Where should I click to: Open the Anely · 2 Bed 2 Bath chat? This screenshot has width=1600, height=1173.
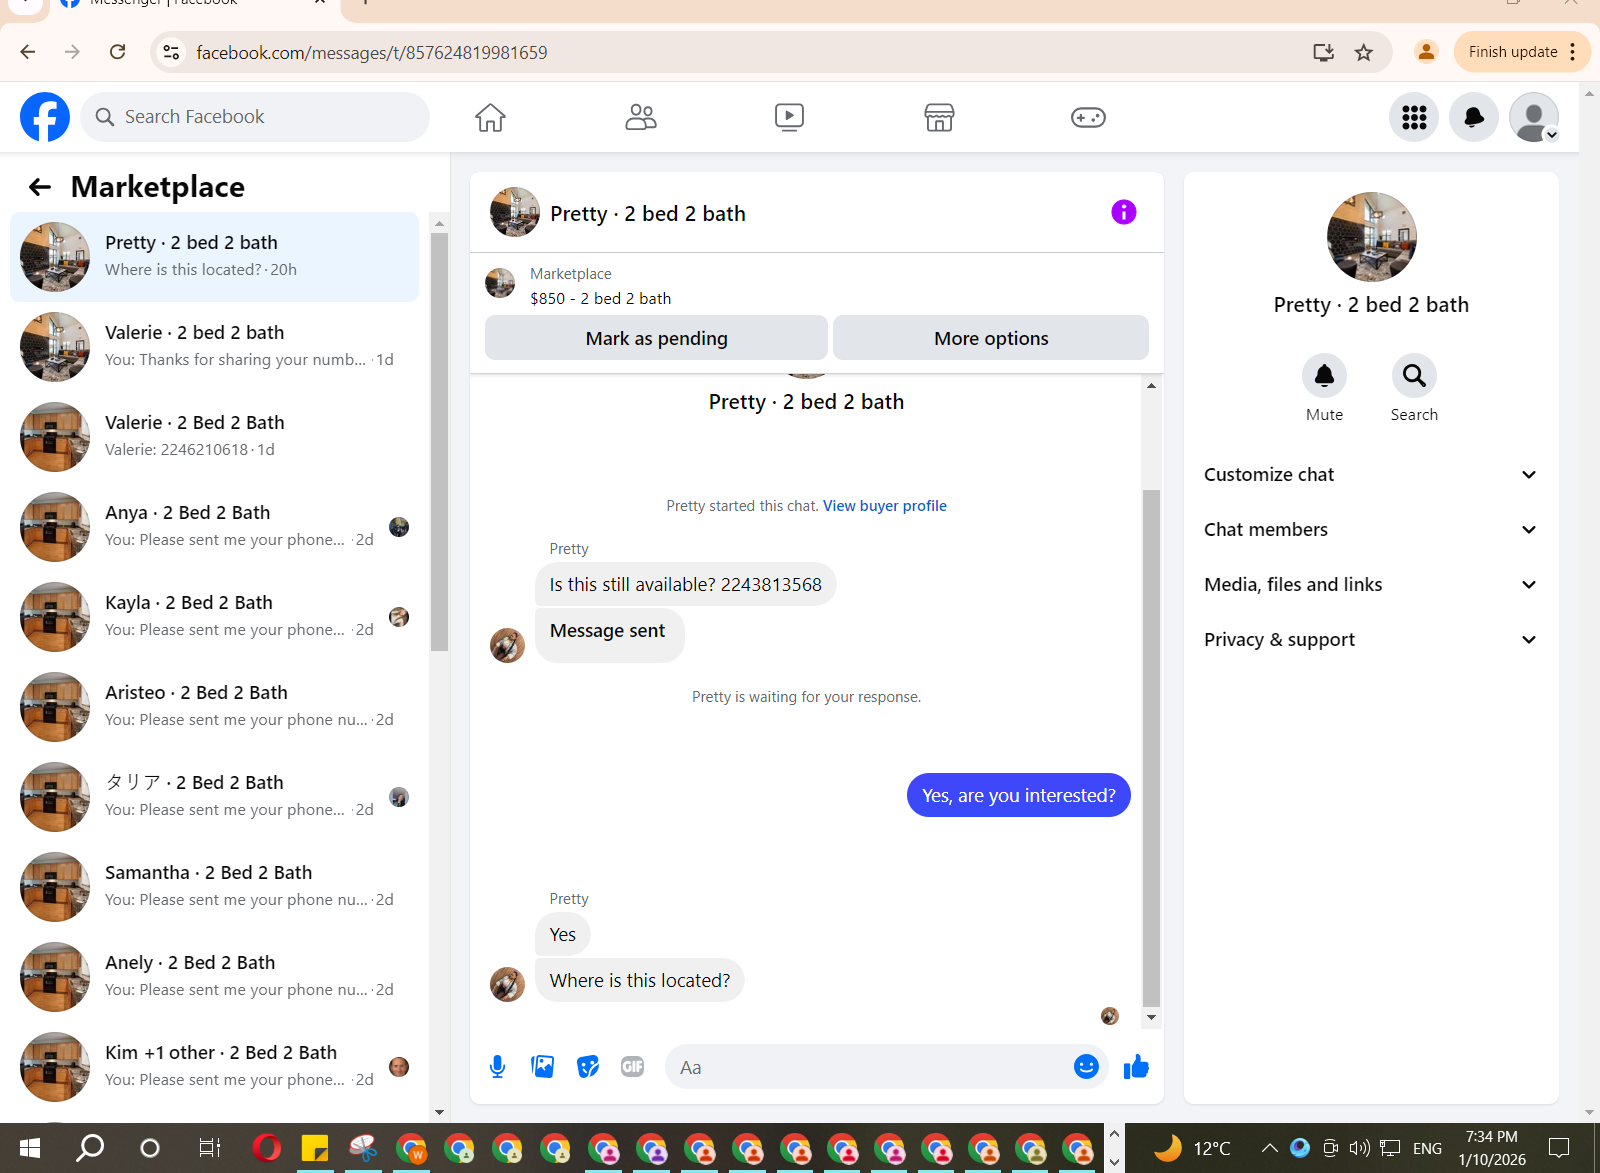214,977
